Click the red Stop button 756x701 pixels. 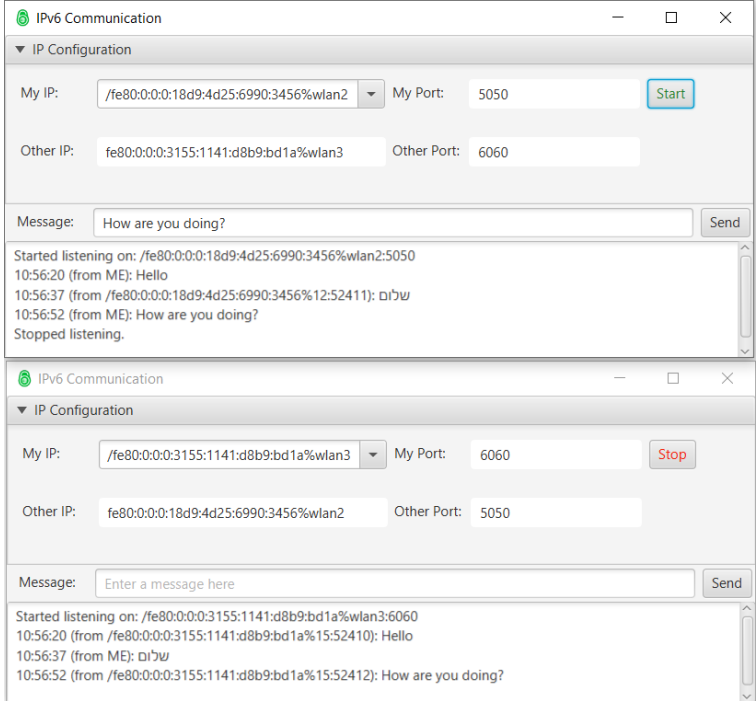pos(672,454)
